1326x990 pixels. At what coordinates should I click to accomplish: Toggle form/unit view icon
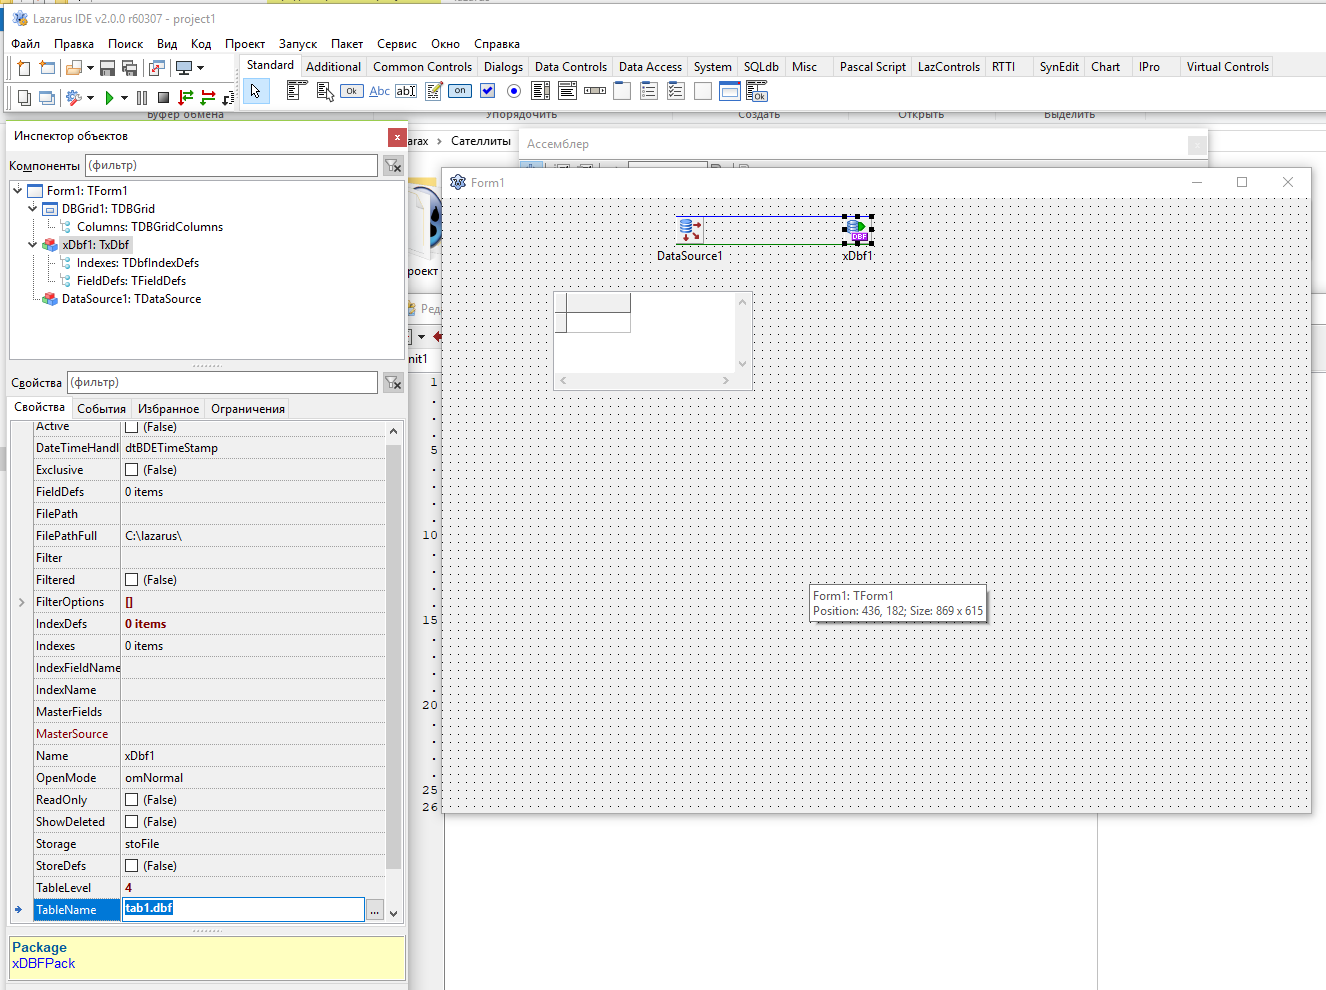click(x=157, y=68)
